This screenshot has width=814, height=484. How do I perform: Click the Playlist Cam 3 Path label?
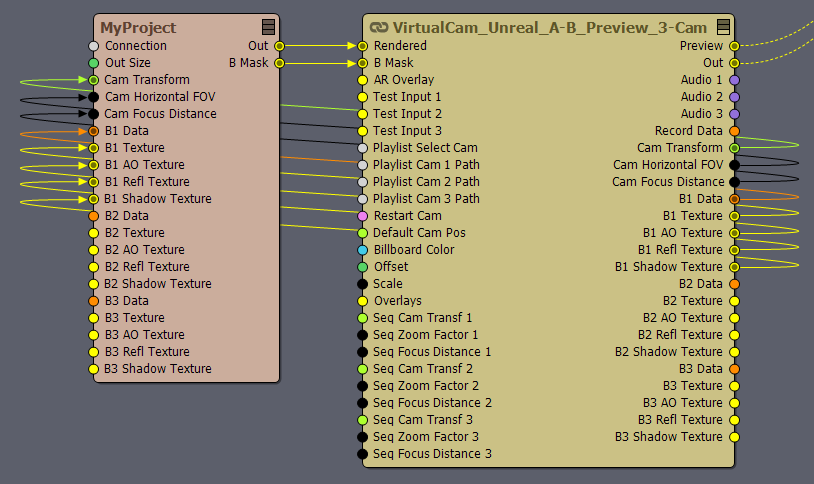426,199
